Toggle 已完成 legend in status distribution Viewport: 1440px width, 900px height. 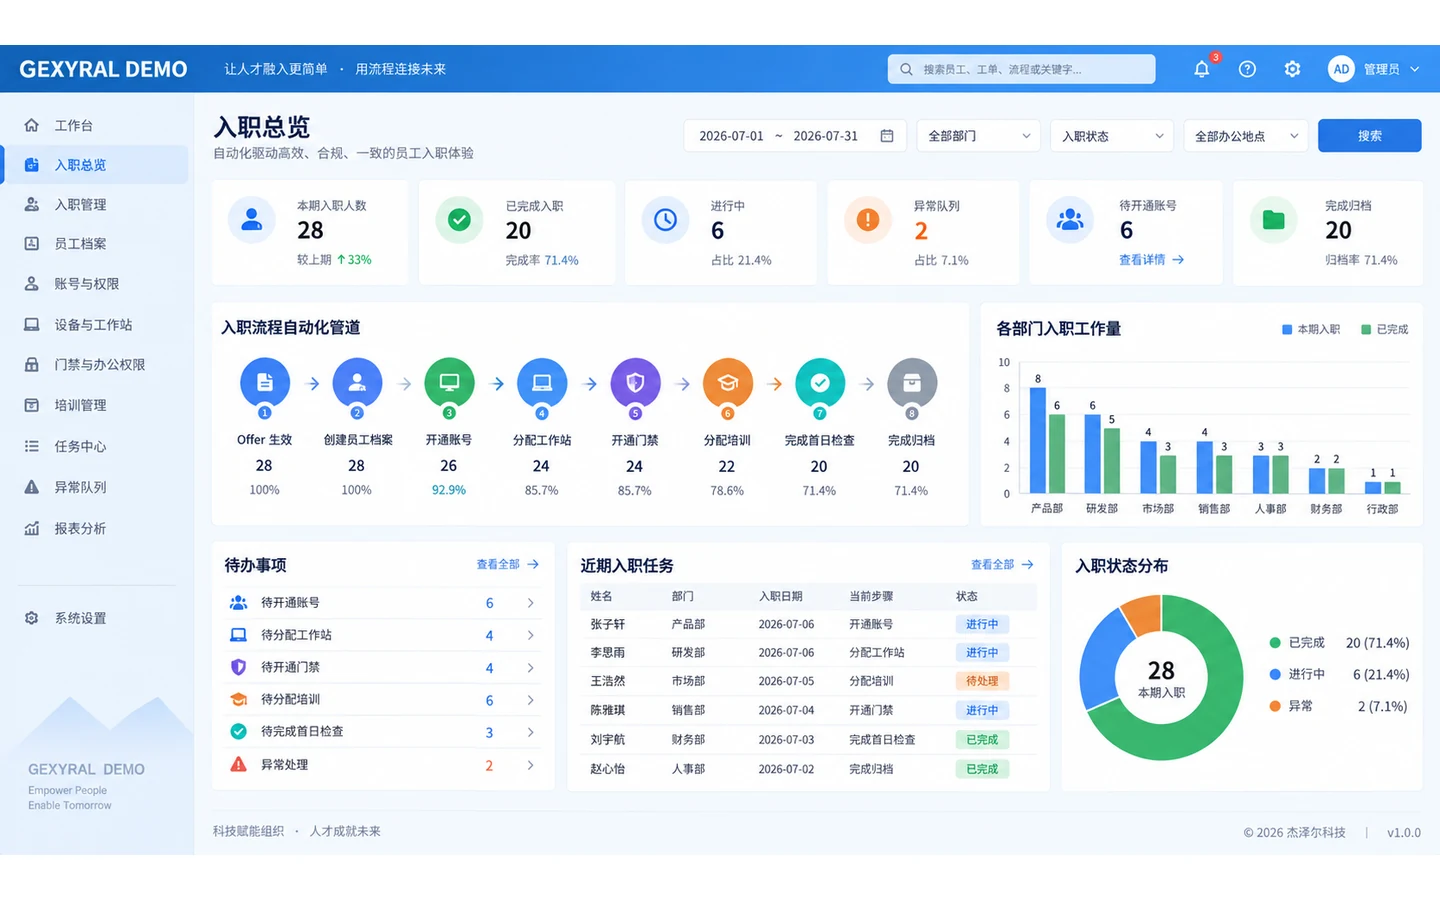coord(1297,643)
